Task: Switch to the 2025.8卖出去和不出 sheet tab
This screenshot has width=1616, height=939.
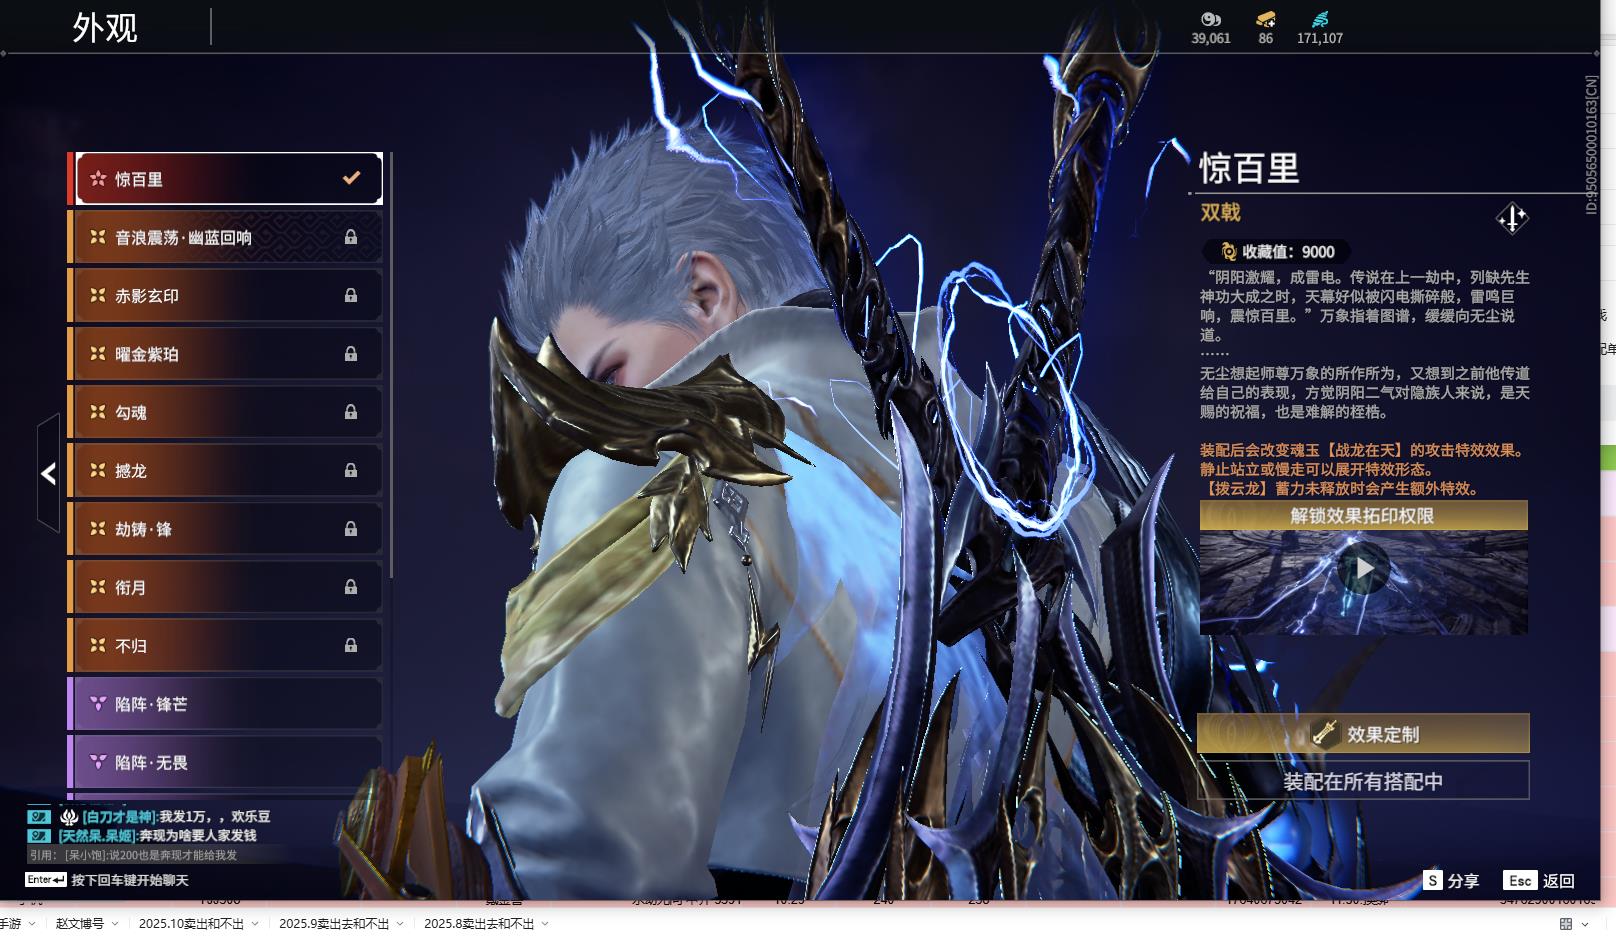Action: [x=478, y=924]
